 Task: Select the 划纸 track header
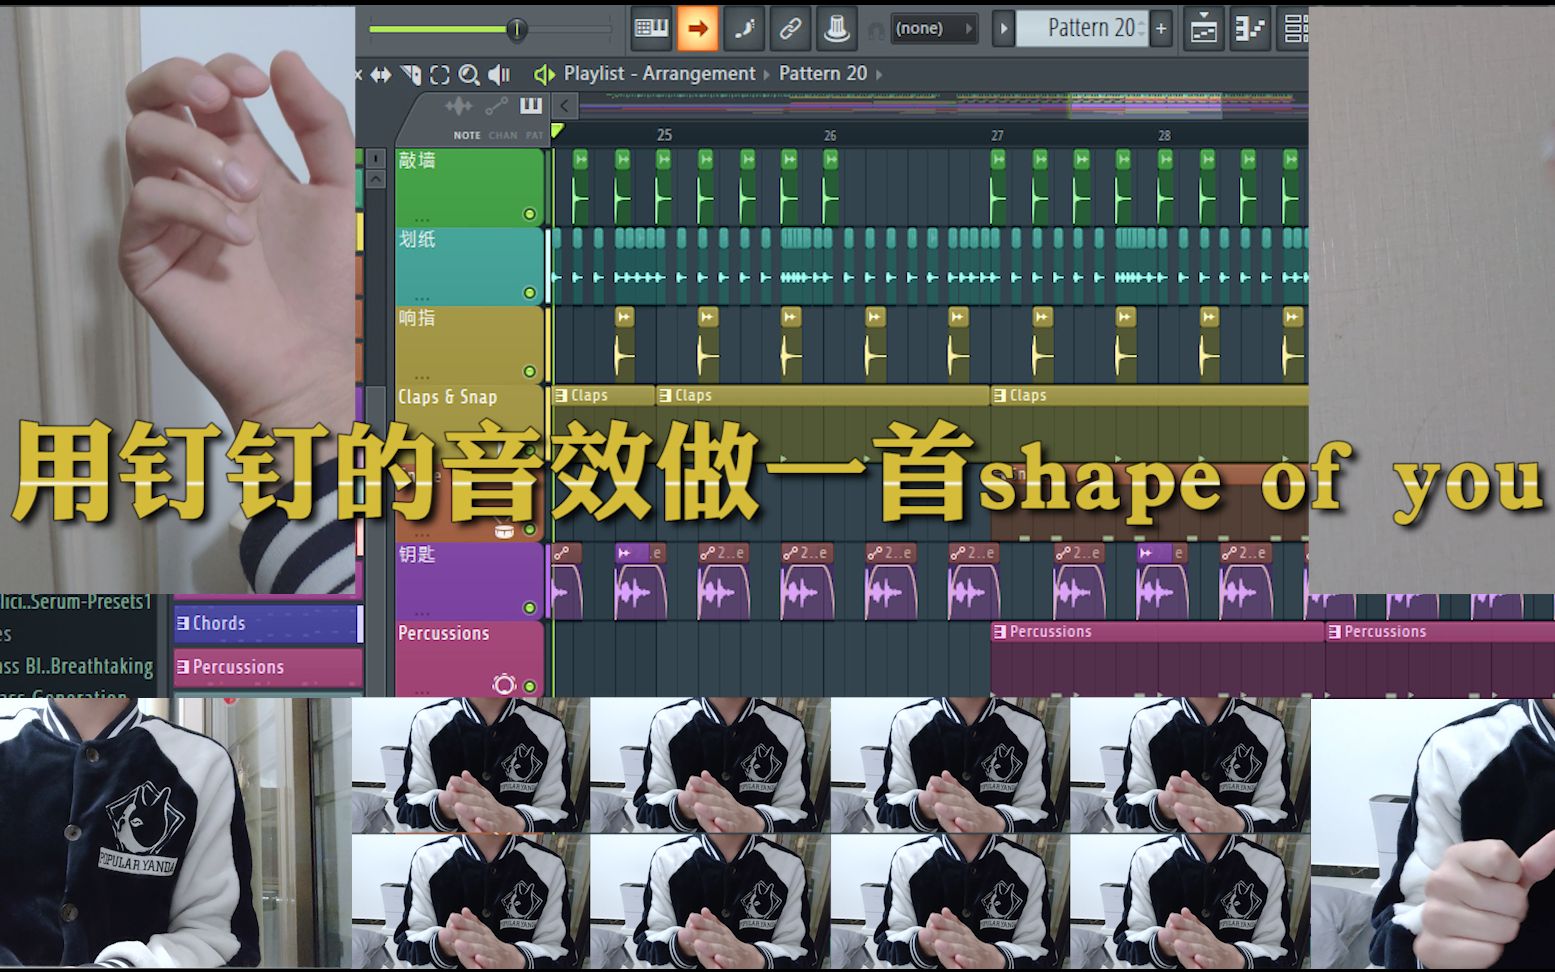coord(469,266)
